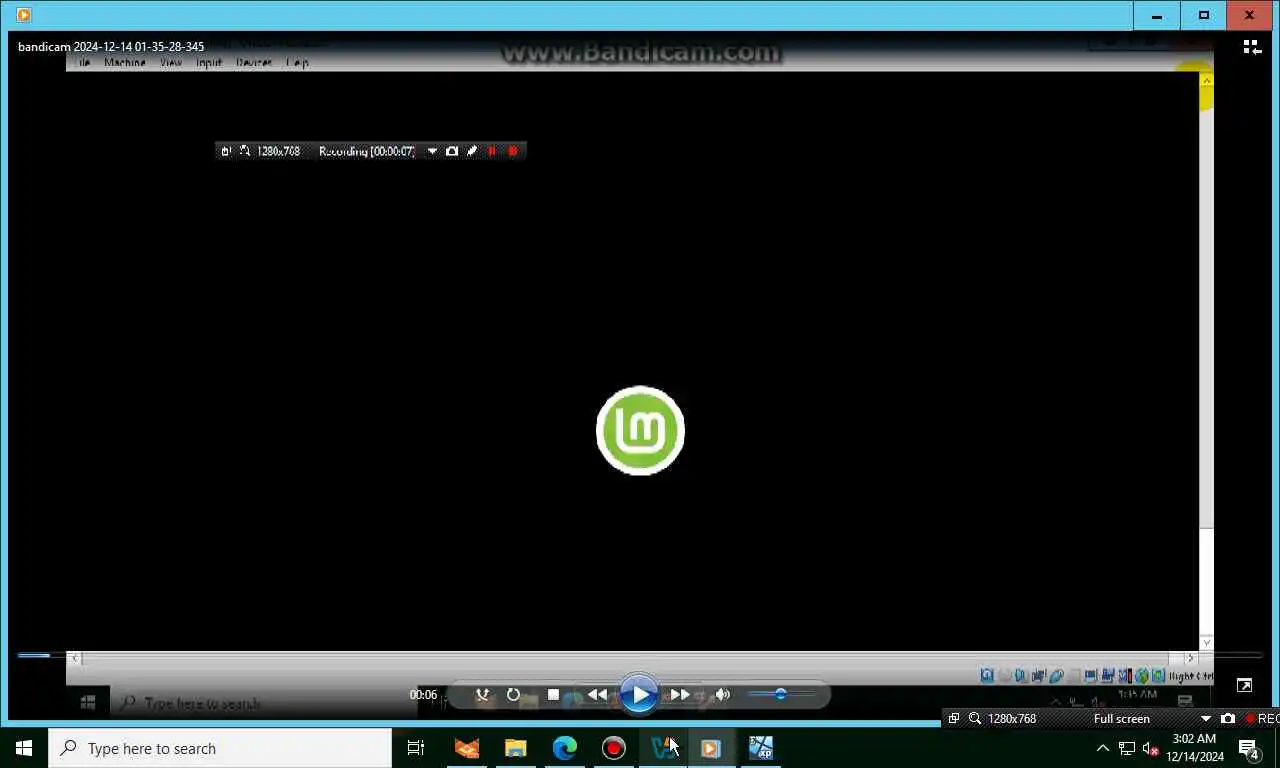The width and height of the screenshot is (1280, 768).
Task: Click the media player title bar icon
Action: pyautogui.click(x=23, y=15)
